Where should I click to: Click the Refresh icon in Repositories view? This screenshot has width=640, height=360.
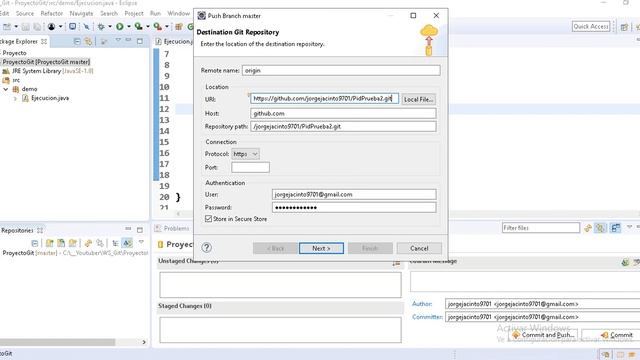point(88,243)
